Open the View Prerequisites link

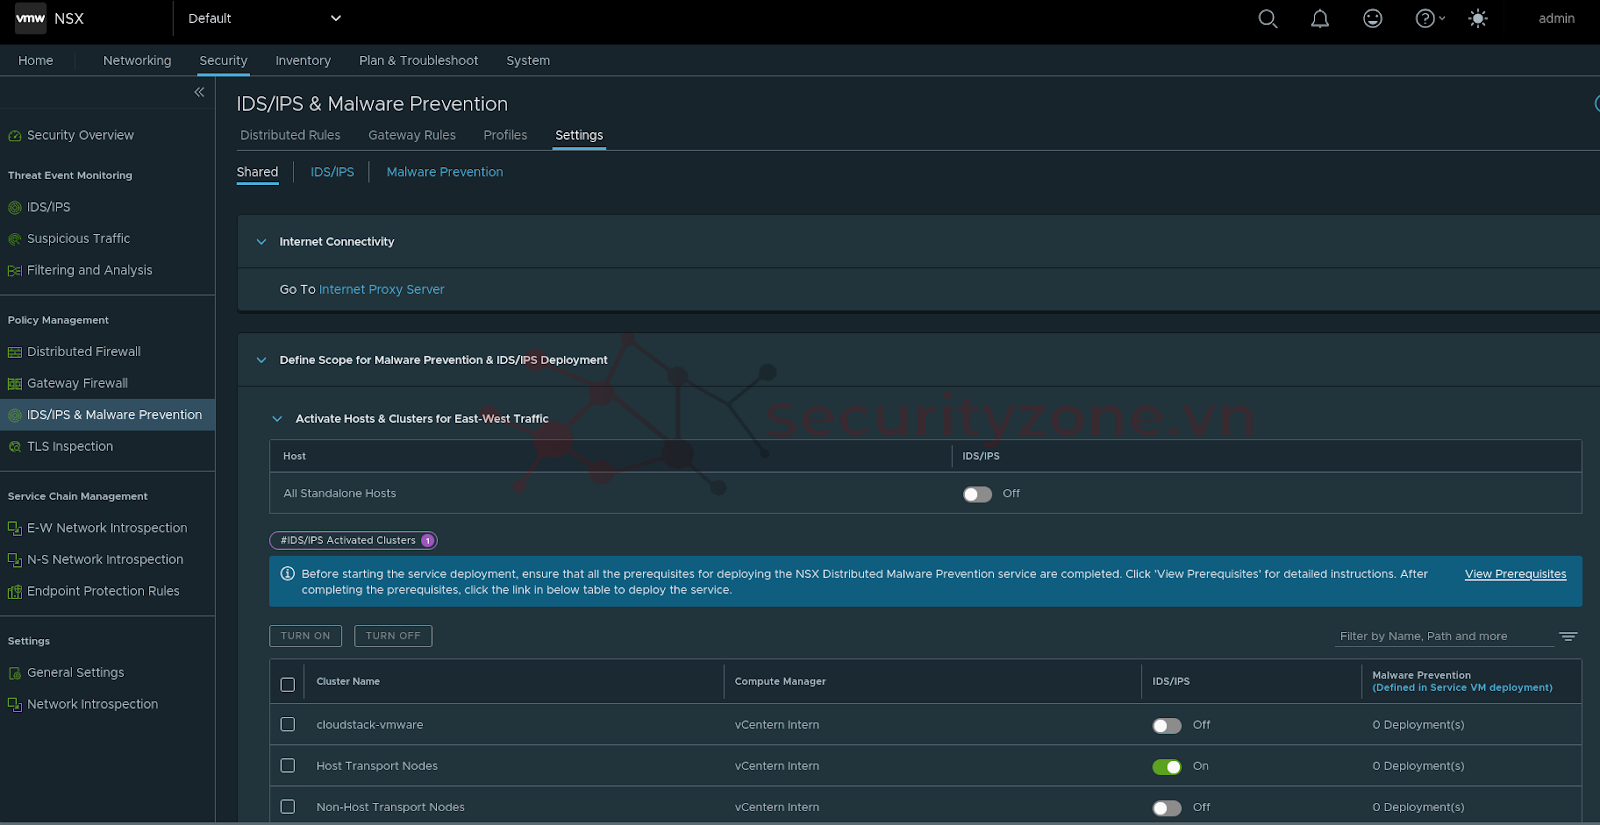click(x=1515, y=574)
